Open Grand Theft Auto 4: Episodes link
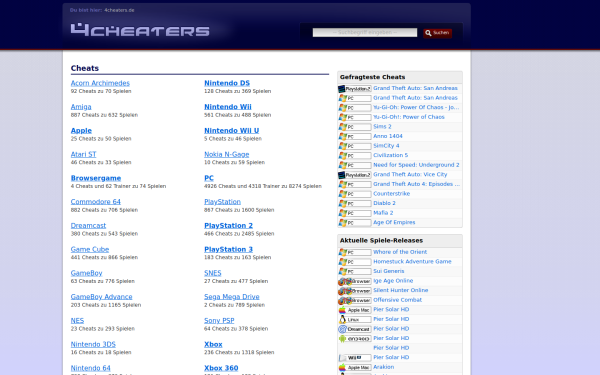600x375 pixels. (x=417, y=184)
